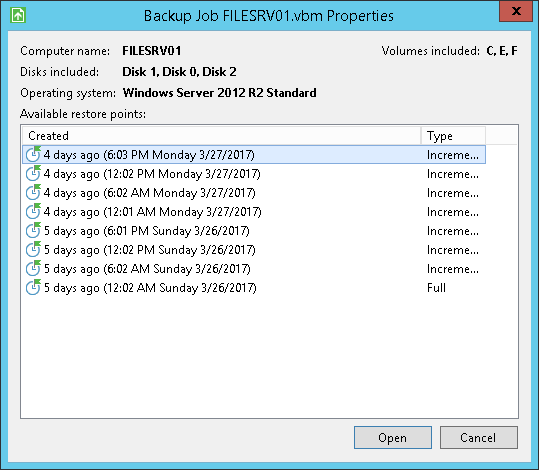The height and width of the screenshot is (470, 539).
Task: Sort by the Created column header
Action: point(222,136)
